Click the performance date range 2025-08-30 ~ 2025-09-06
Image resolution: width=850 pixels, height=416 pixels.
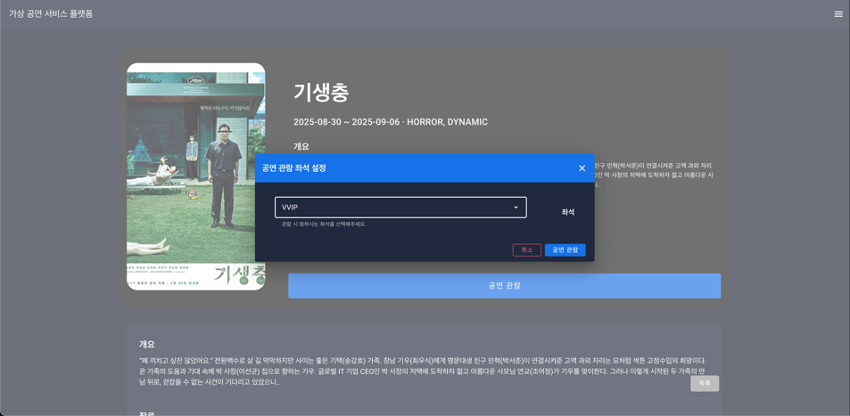[x=346, y=122]
